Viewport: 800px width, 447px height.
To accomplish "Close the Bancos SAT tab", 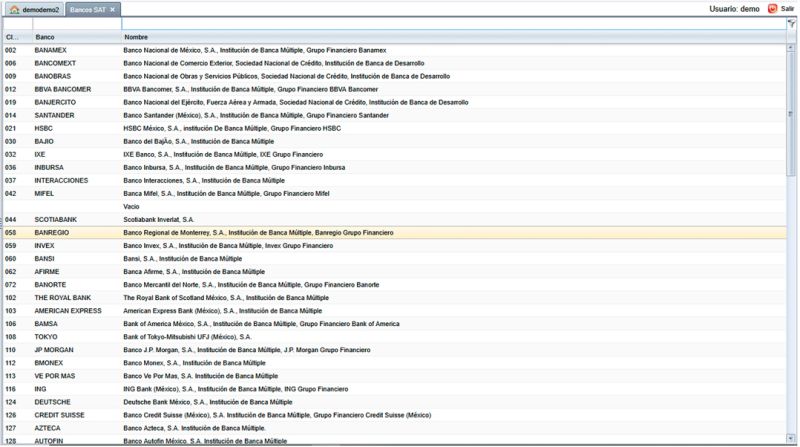I will tap(113, 10).
